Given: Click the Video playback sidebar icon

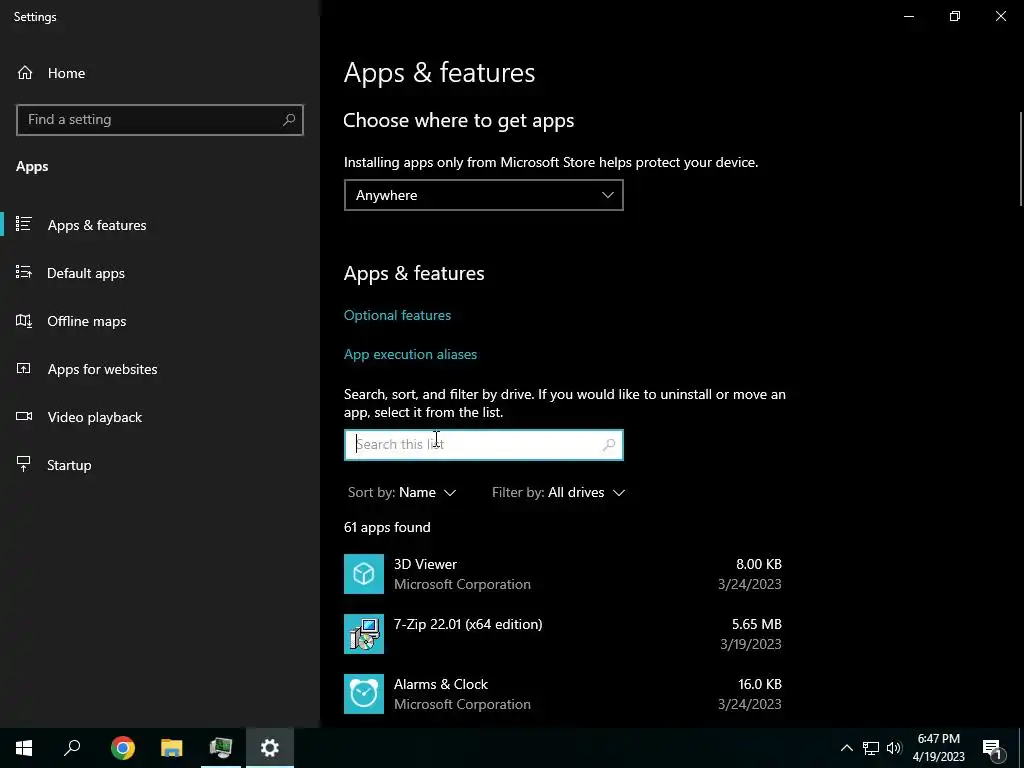Looking at the screenshot, I should click(24, 417).
